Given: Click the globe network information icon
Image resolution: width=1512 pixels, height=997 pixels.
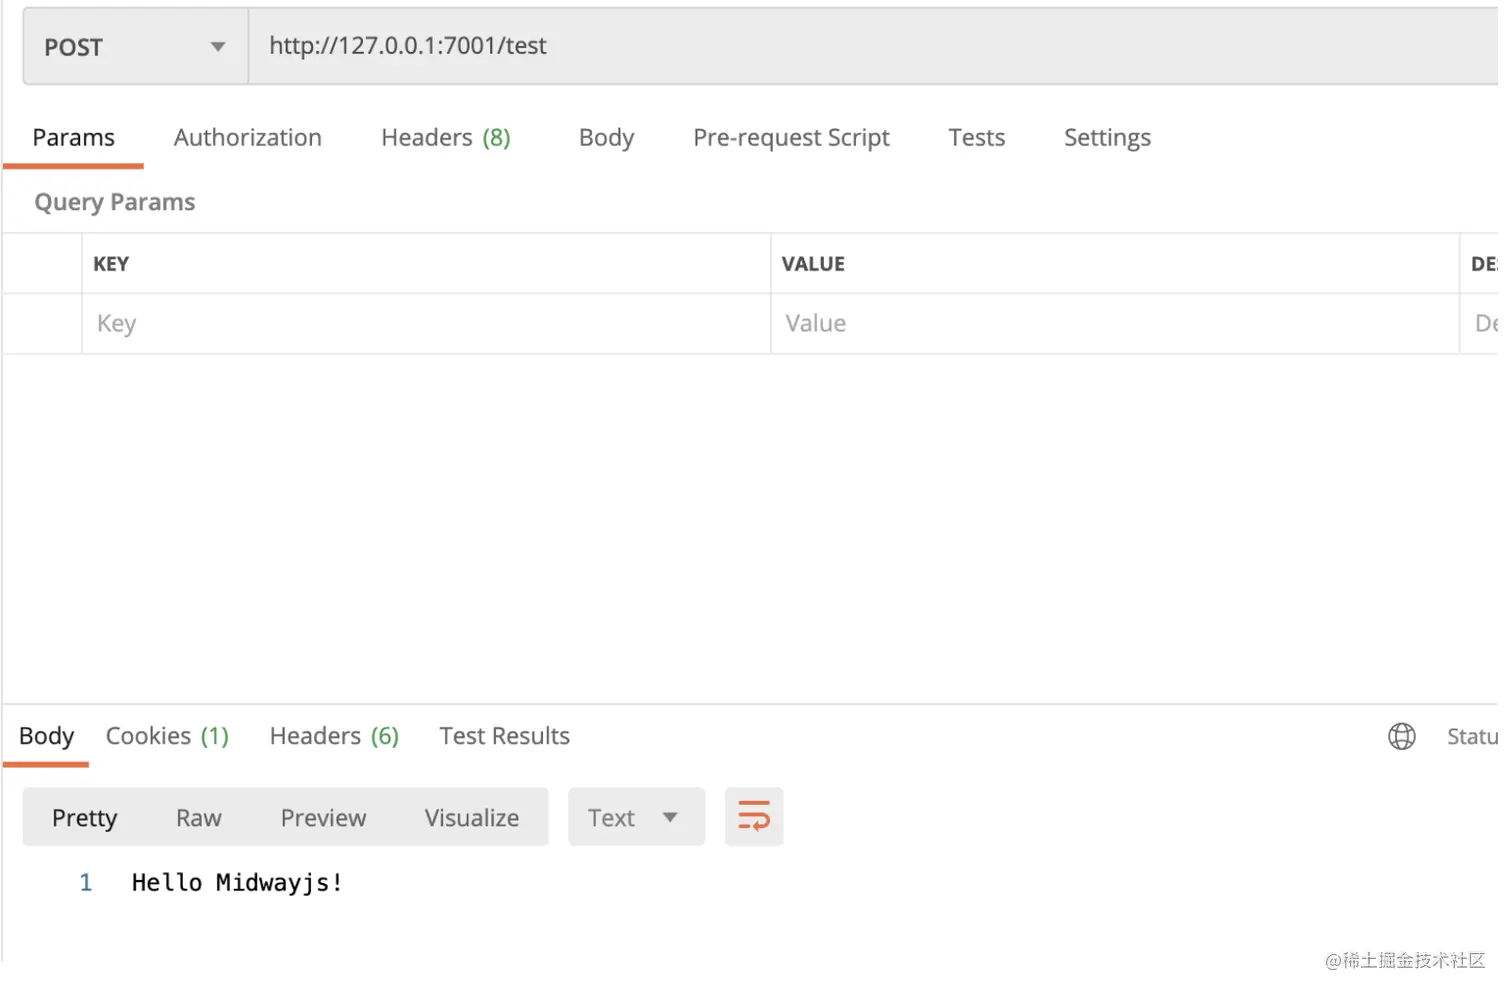Looking at the screenshot, I should pos(1402,737).
